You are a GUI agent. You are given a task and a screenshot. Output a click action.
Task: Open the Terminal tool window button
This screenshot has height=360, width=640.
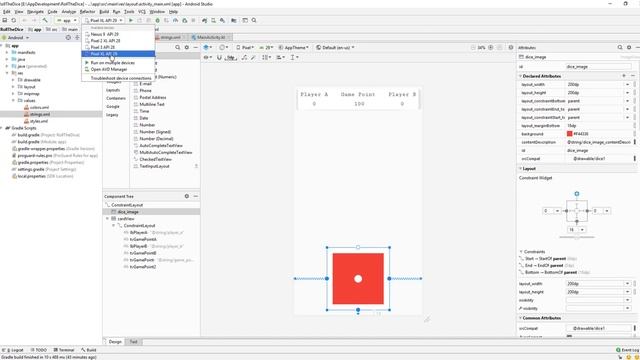coord(64,350)
